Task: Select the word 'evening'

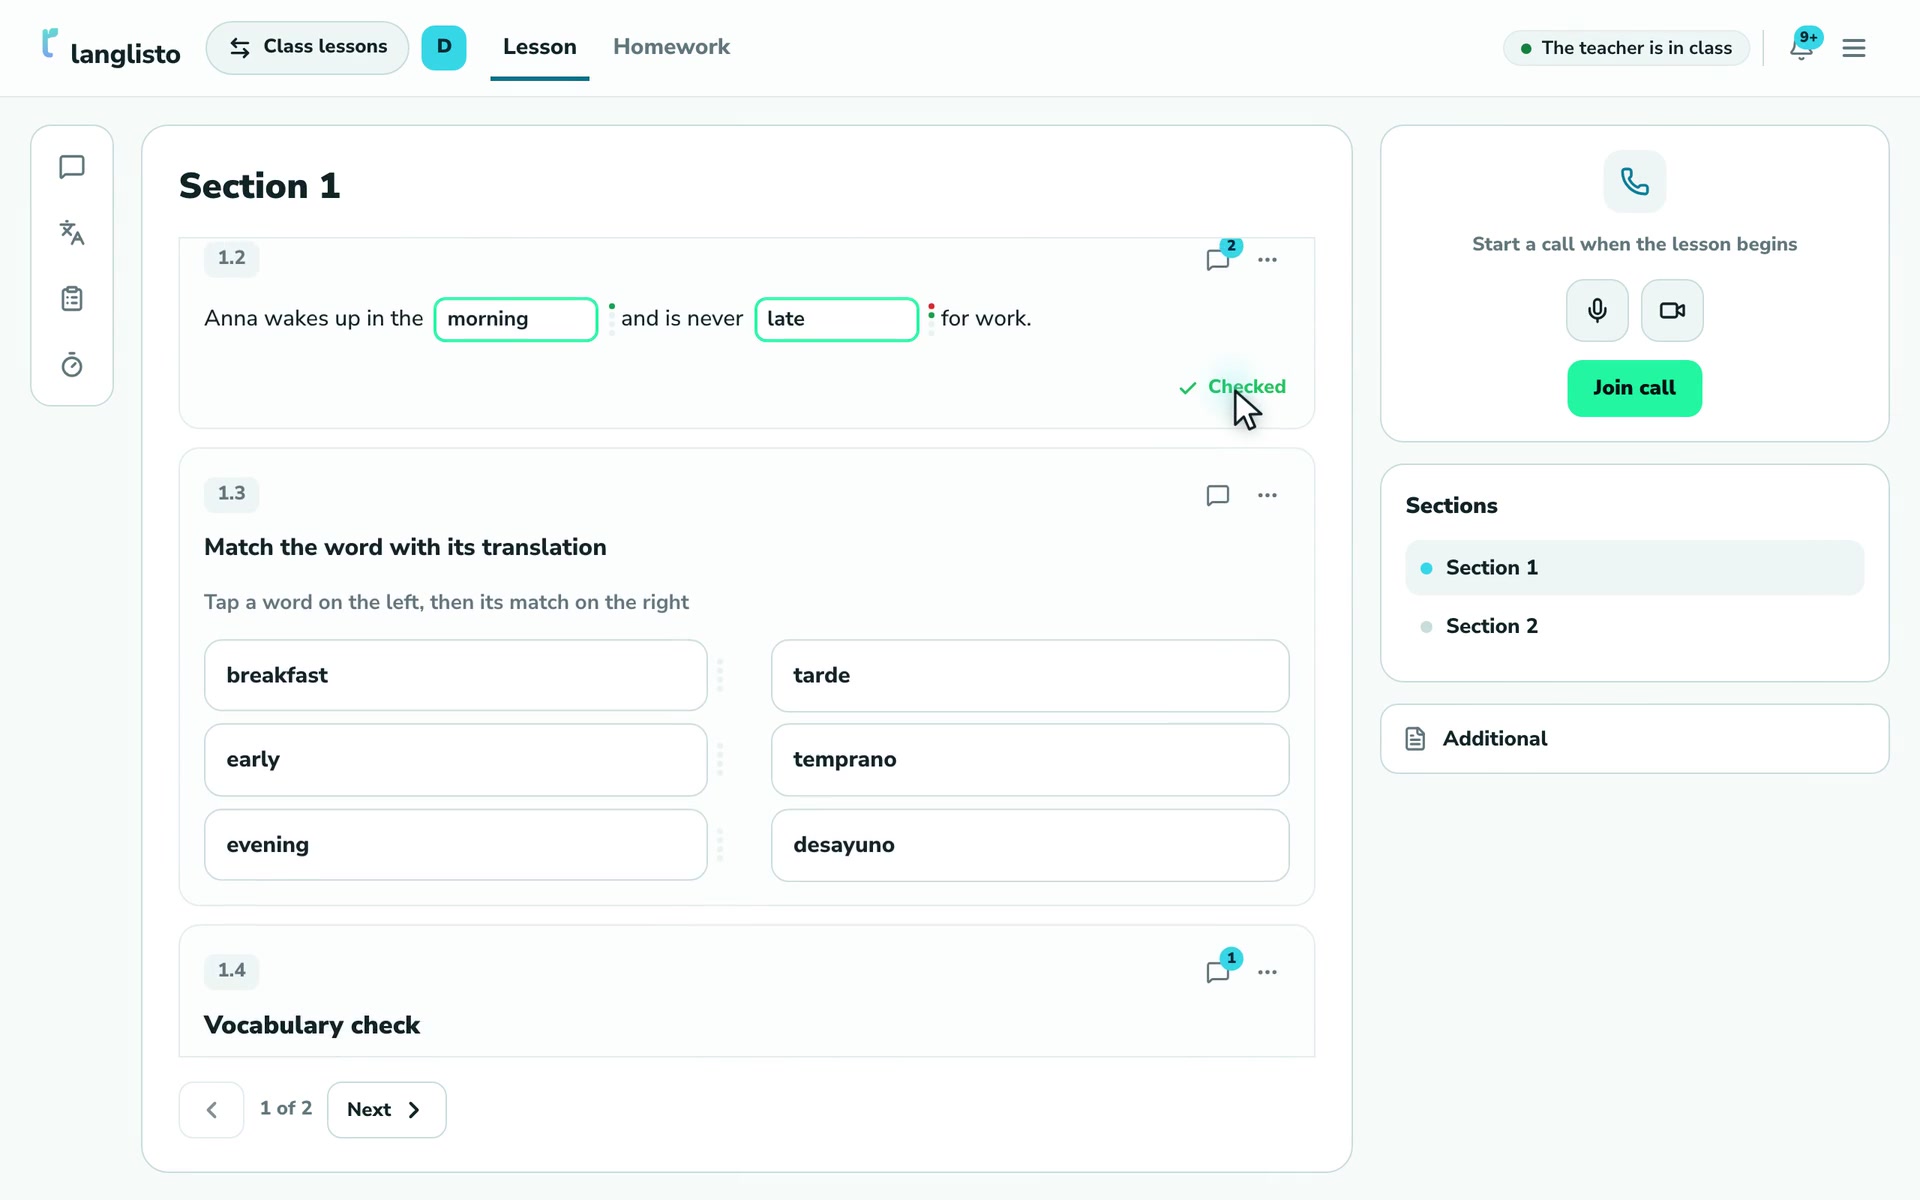Action: click(456, 845)
